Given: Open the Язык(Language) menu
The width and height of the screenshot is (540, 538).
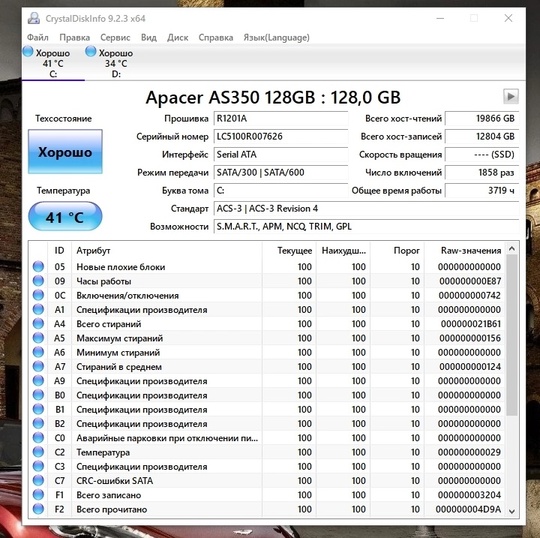Looking at the screenshot, I should (x=276, y=37).
